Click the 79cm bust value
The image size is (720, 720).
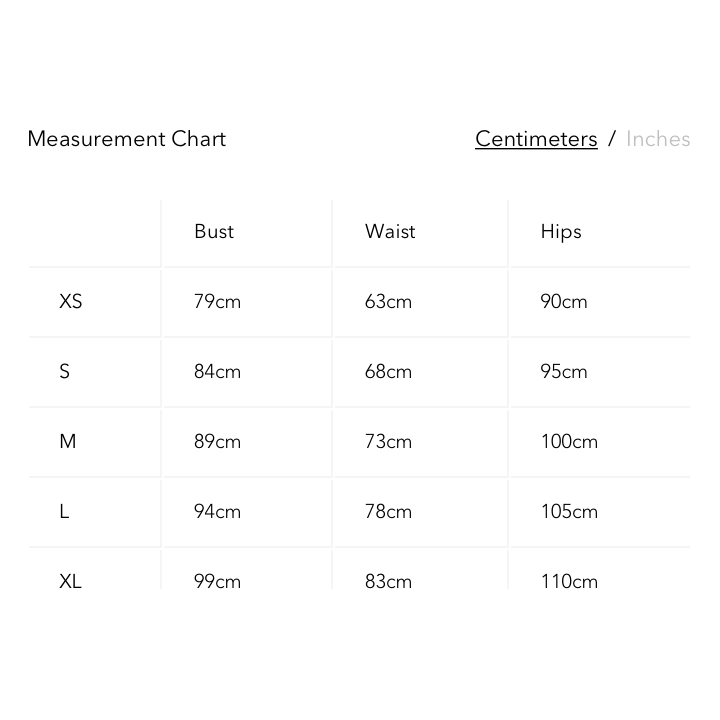(217, 301)
